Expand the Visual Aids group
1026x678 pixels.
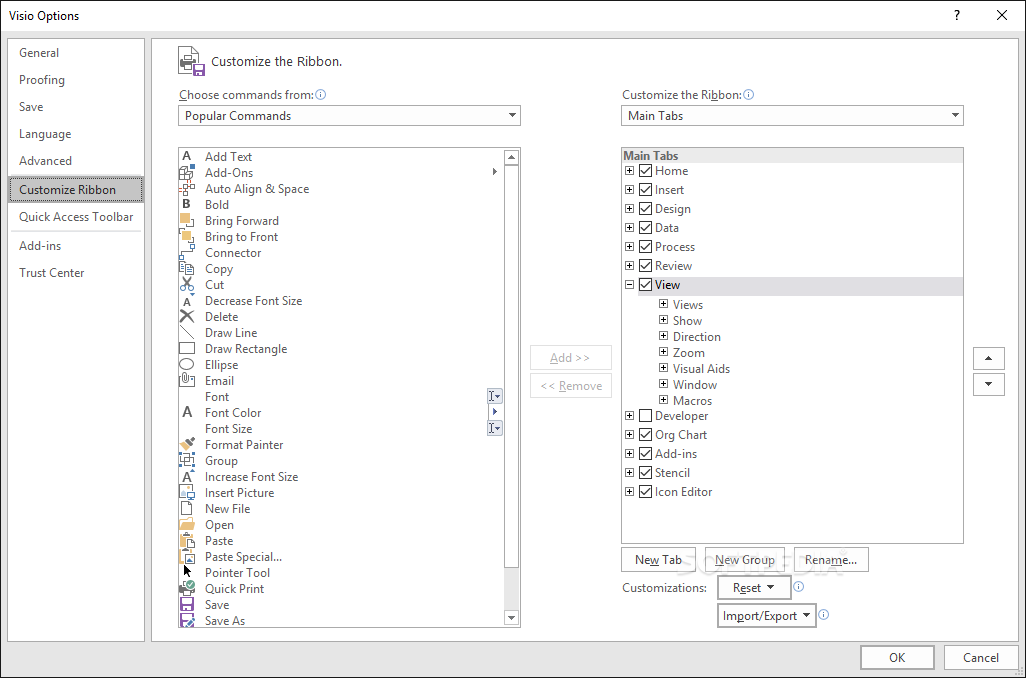click(663, 368)
